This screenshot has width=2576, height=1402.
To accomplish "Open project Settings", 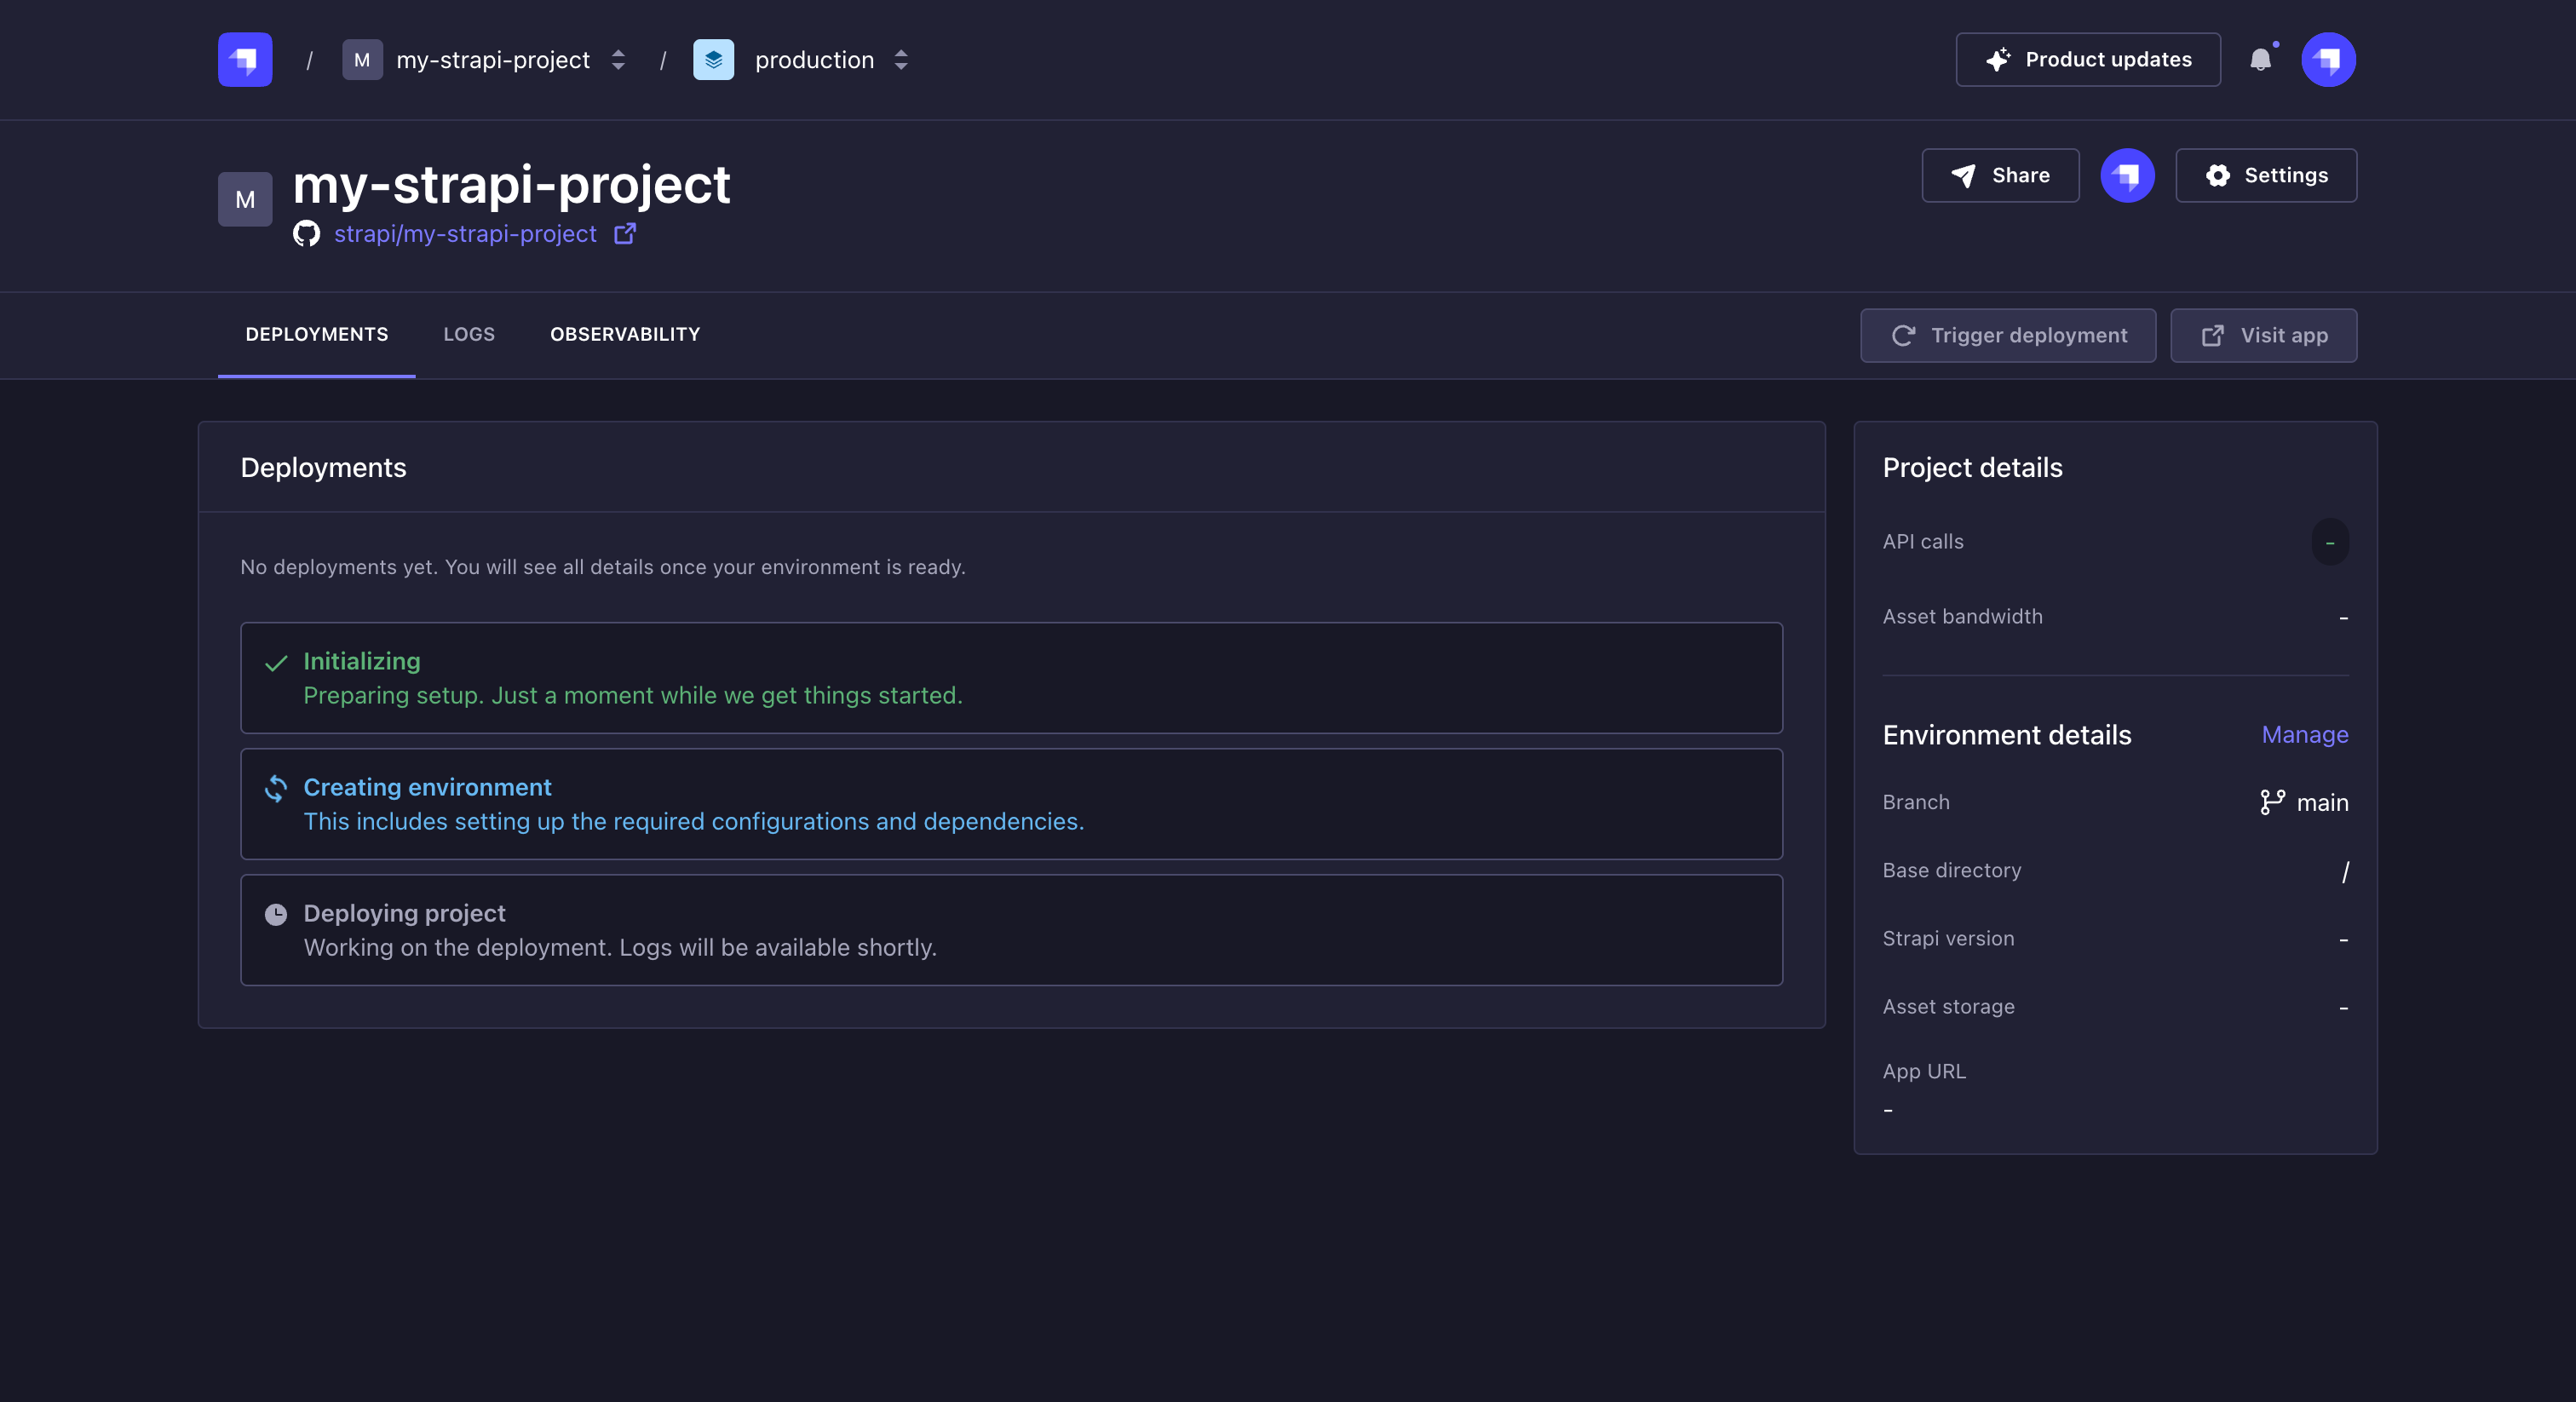I will point(2266,175).
